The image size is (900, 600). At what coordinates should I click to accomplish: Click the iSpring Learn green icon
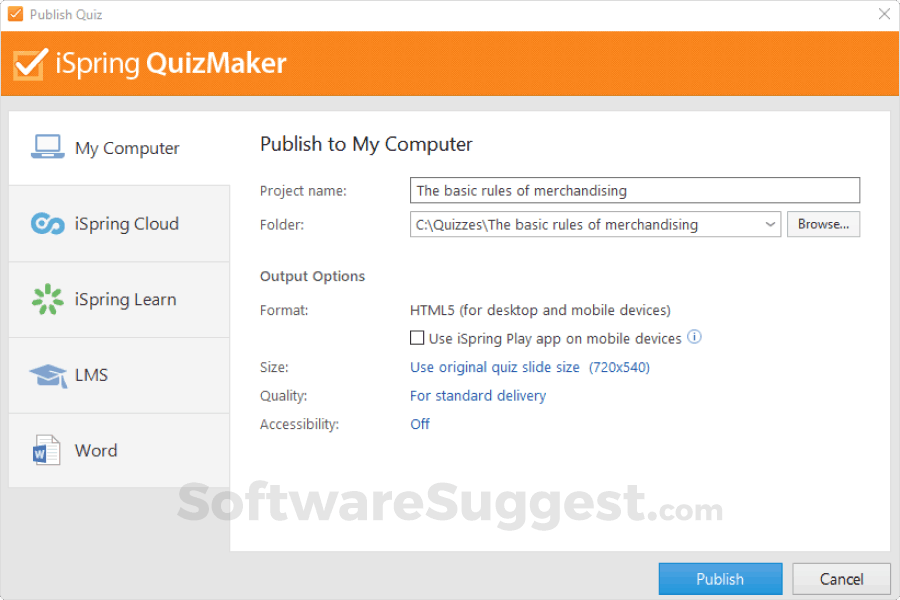(x=47, y=299)
